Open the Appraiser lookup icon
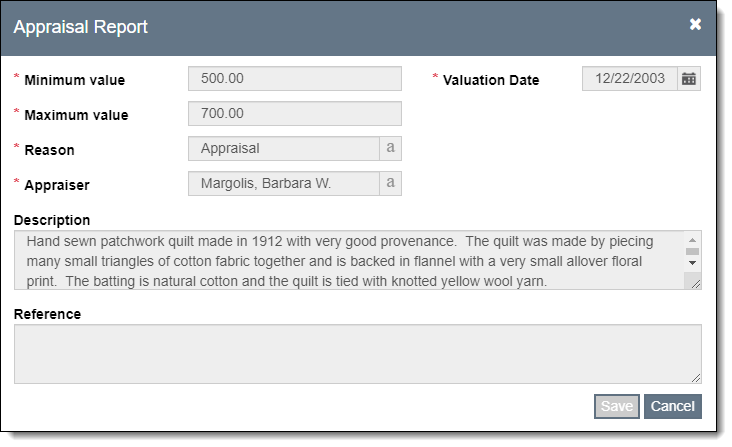 (391, 183)
